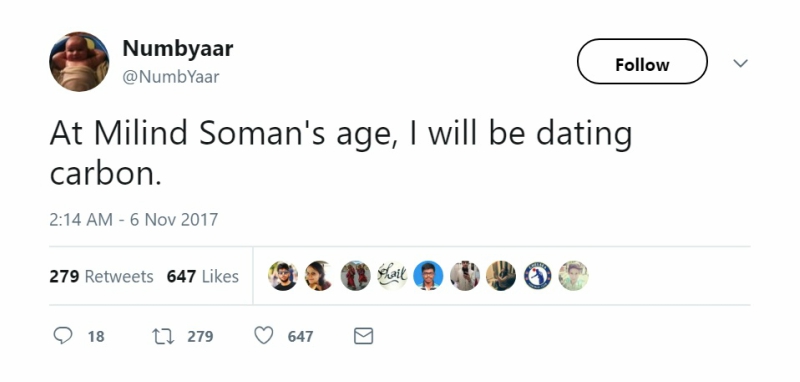This screenshot has width=800, height=382.
Task: Click the 18 replies count
Action: tap(96, 337)
